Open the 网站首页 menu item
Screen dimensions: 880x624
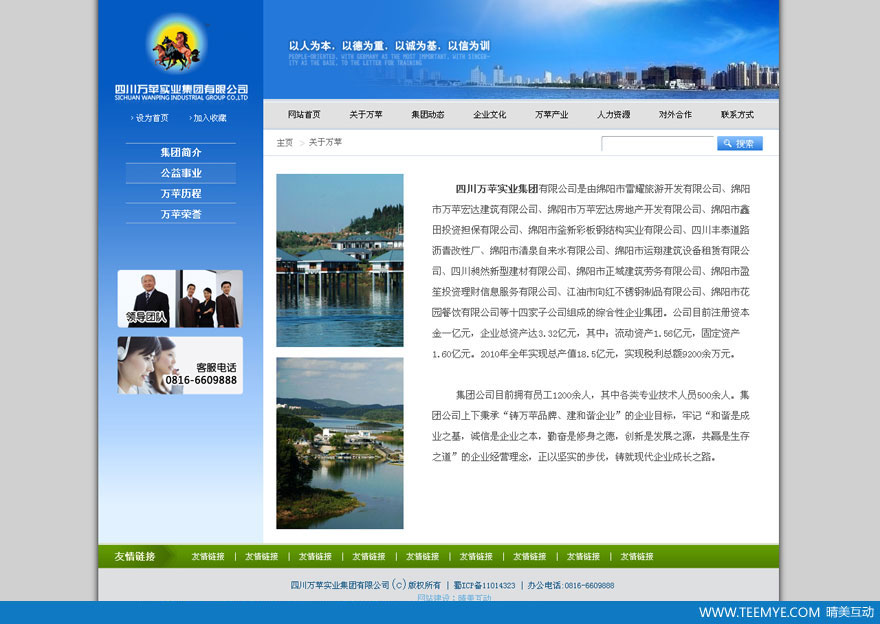[x=304, y=115]
